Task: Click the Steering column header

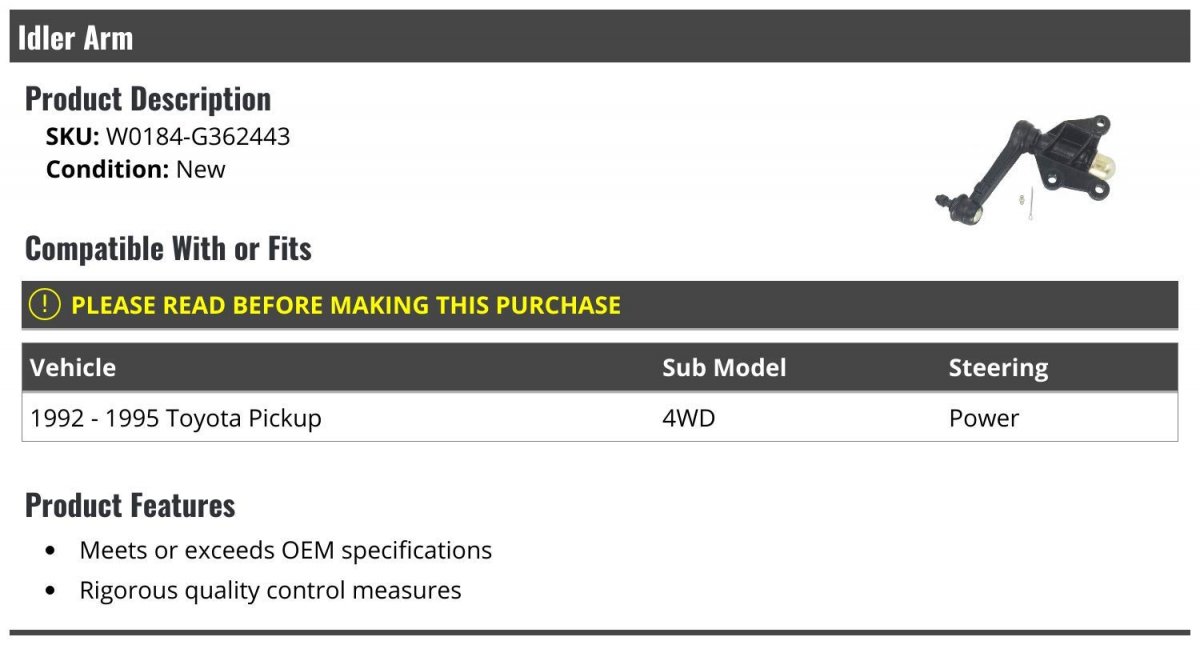Action: (x=998, y=368)
